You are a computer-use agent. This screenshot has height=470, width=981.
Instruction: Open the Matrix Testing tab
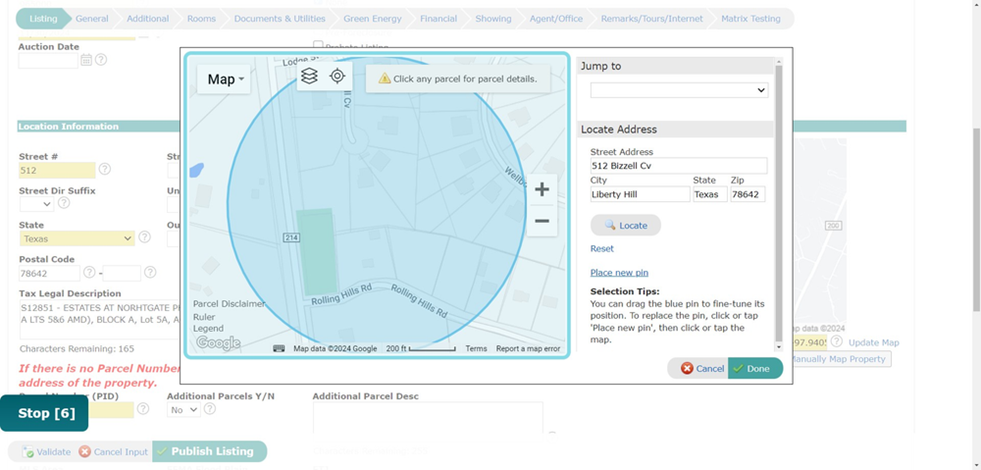coord(751,19)
